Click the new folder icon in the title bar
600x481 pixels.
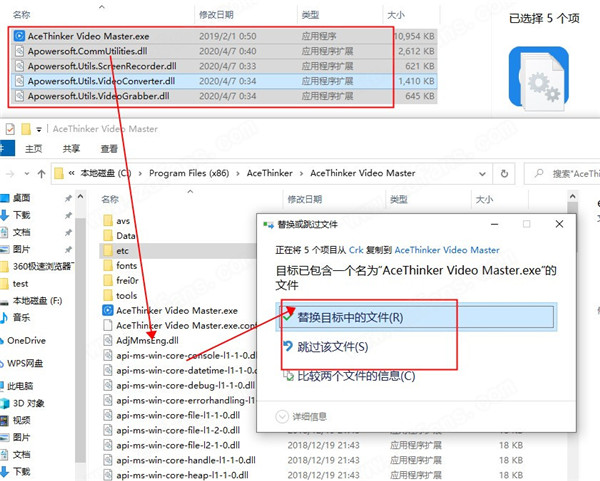[26, 129]
